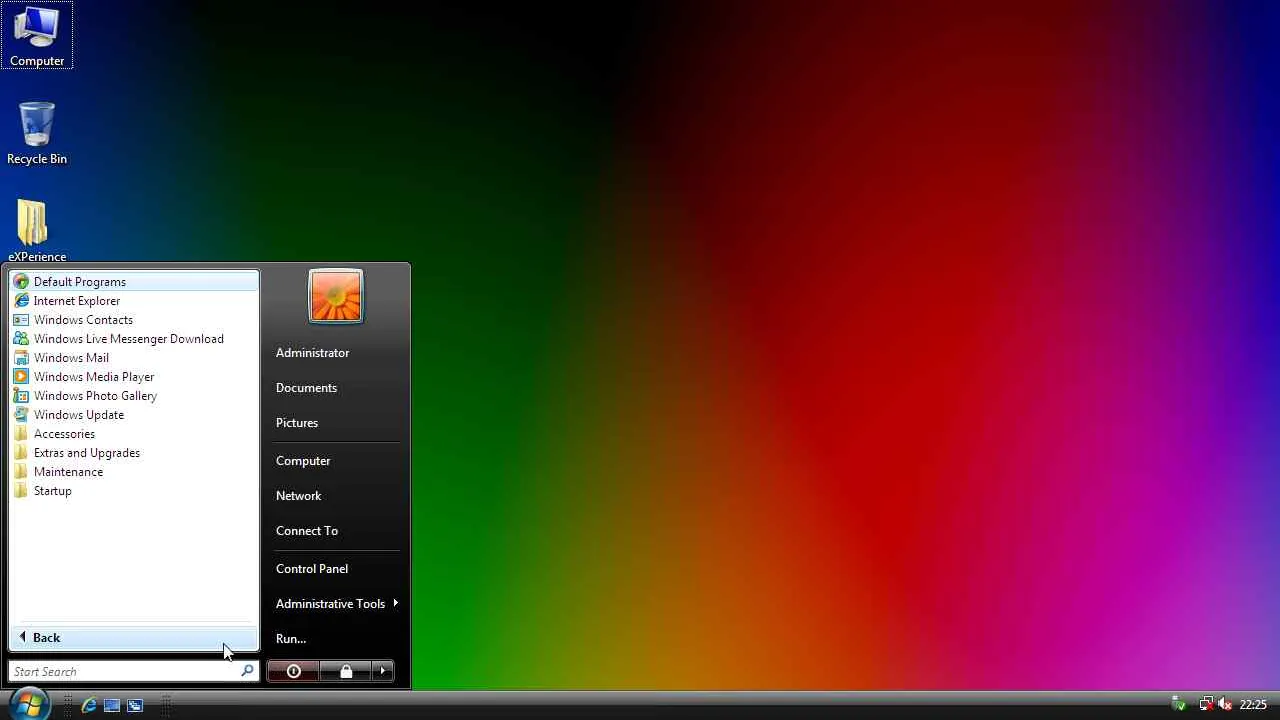Select the Computer desktop icon
Viewport: 1280px width, 720px height.
click(x=37, y=36)
